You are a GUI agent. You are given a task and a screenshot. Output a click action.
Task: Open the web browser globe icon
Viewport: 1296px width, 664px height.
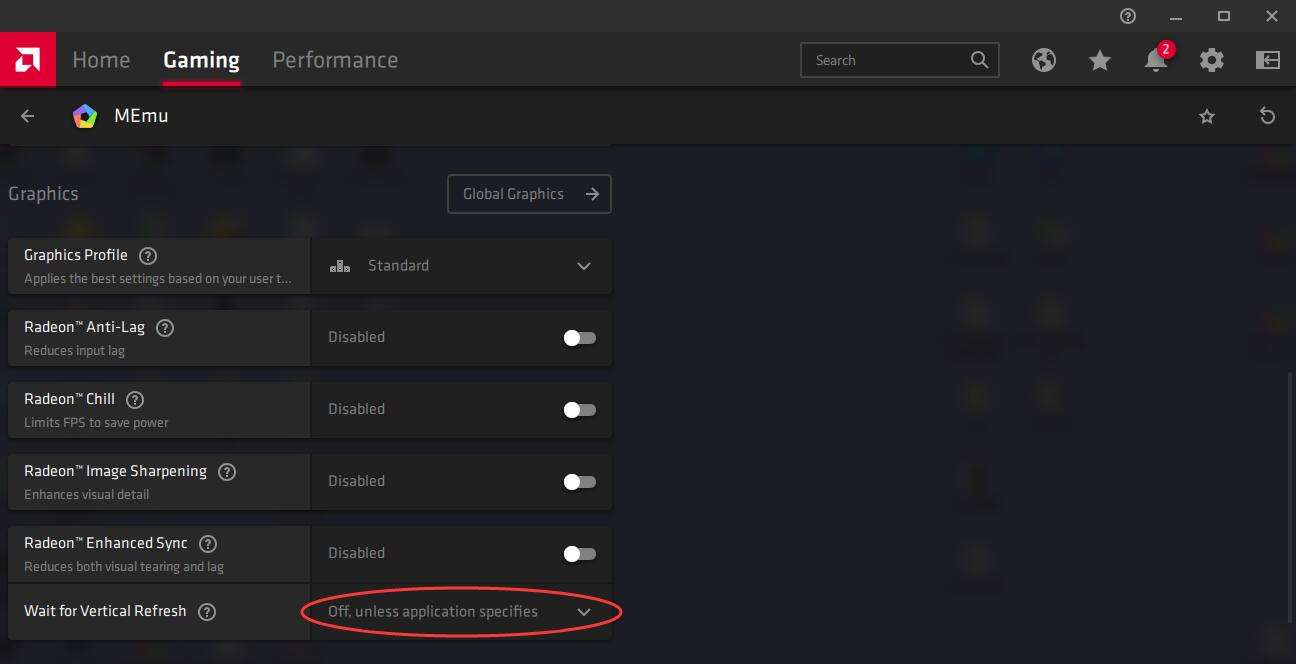tap(1044, 60)
